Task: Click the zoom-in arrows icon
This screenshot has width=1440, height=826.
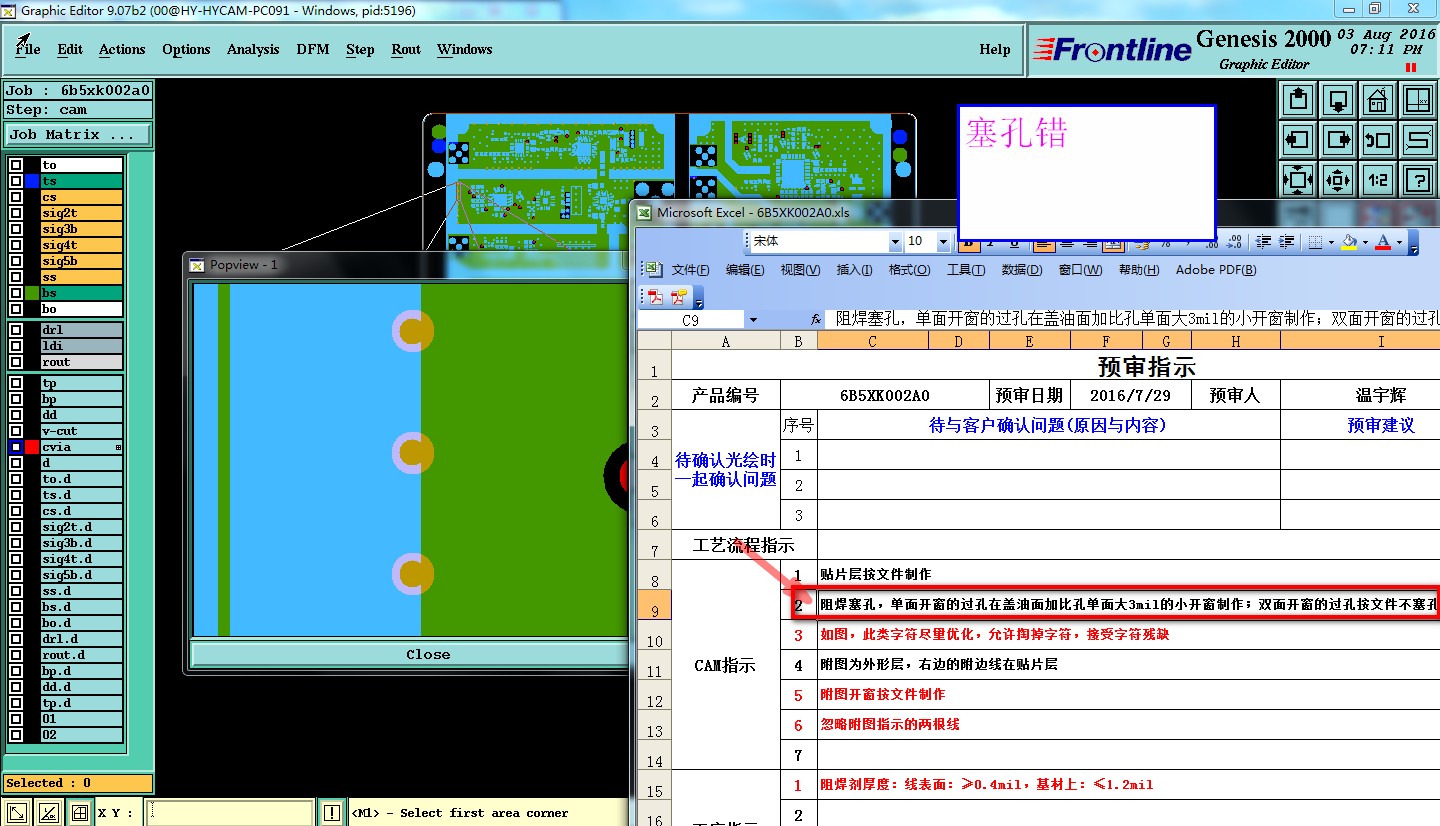Action: (1297, 180)
